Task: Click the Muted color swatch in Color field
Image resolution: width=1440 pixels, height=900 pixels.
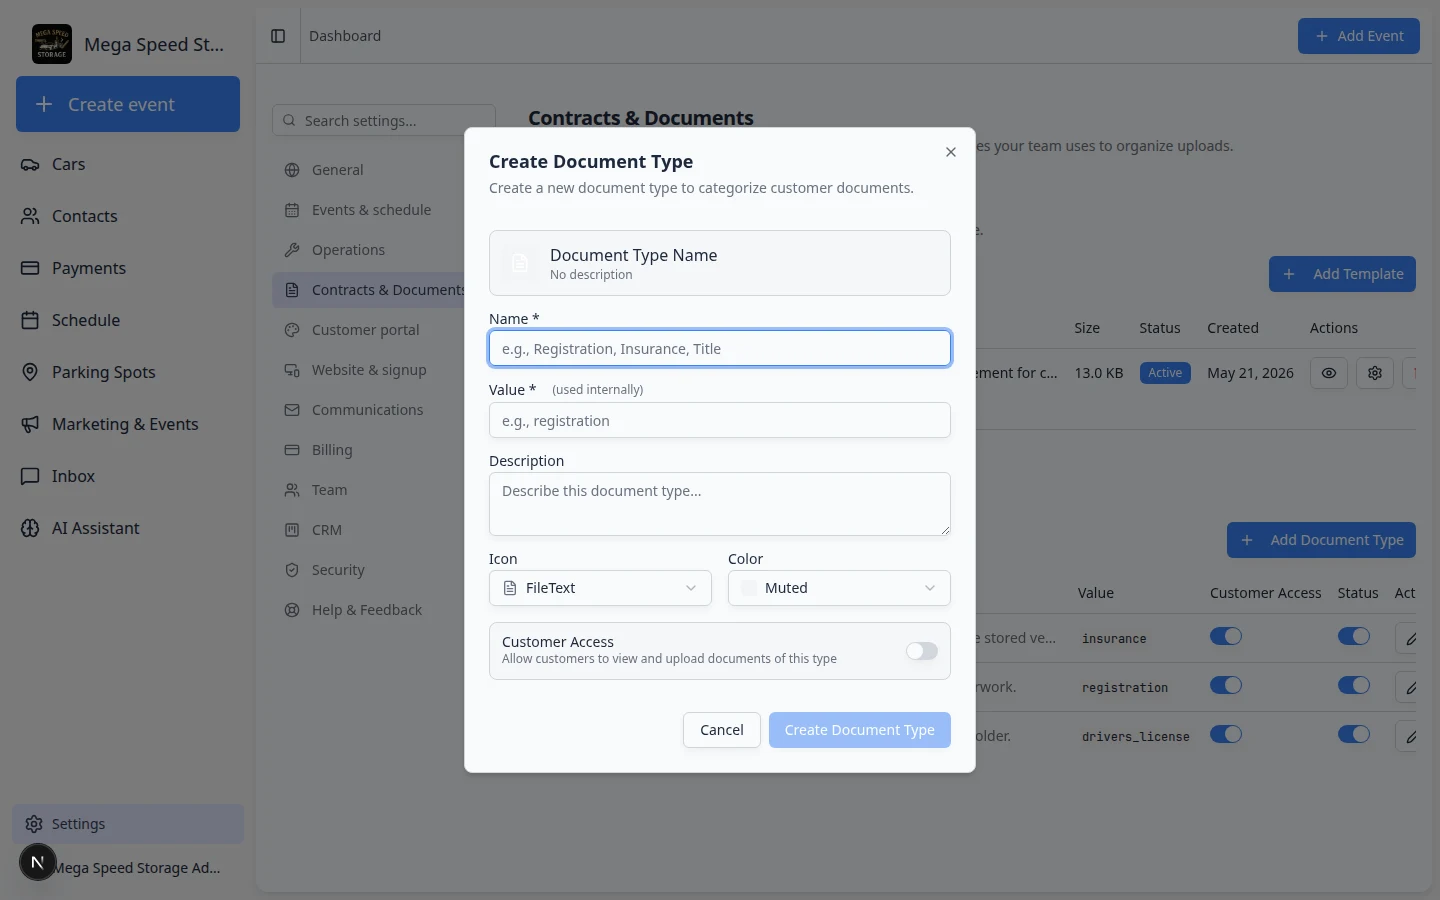Action: click(749, 588)
